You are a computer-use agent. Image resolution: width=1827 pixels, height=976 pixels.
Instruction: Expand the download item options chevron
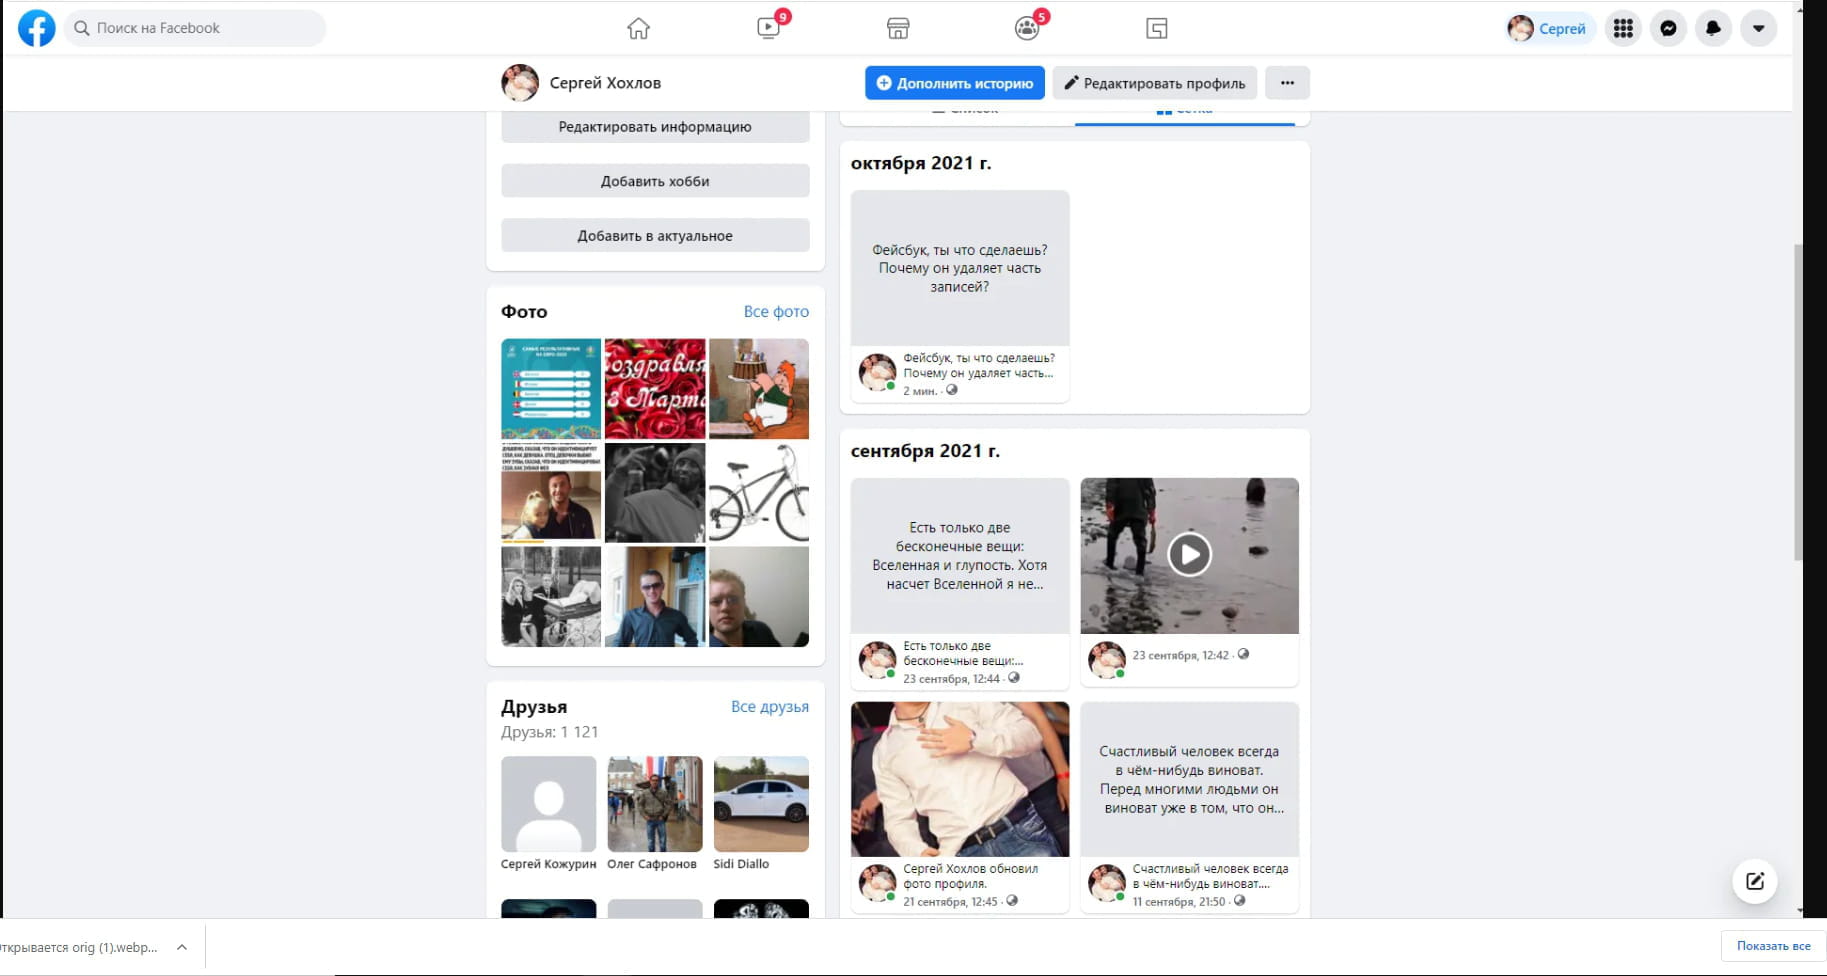[x=182, y=947]
